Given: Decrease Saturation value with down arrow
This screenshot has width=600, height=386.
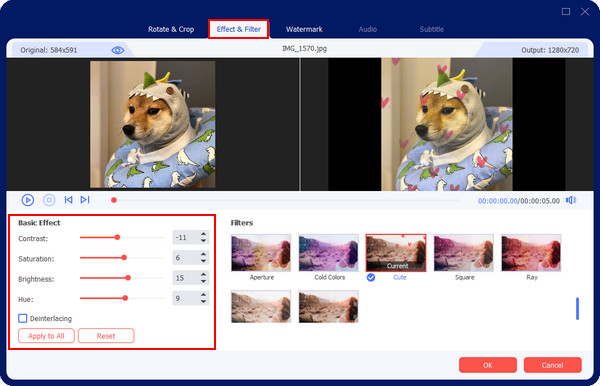Looking at the screenshot, I should (204, 261).
